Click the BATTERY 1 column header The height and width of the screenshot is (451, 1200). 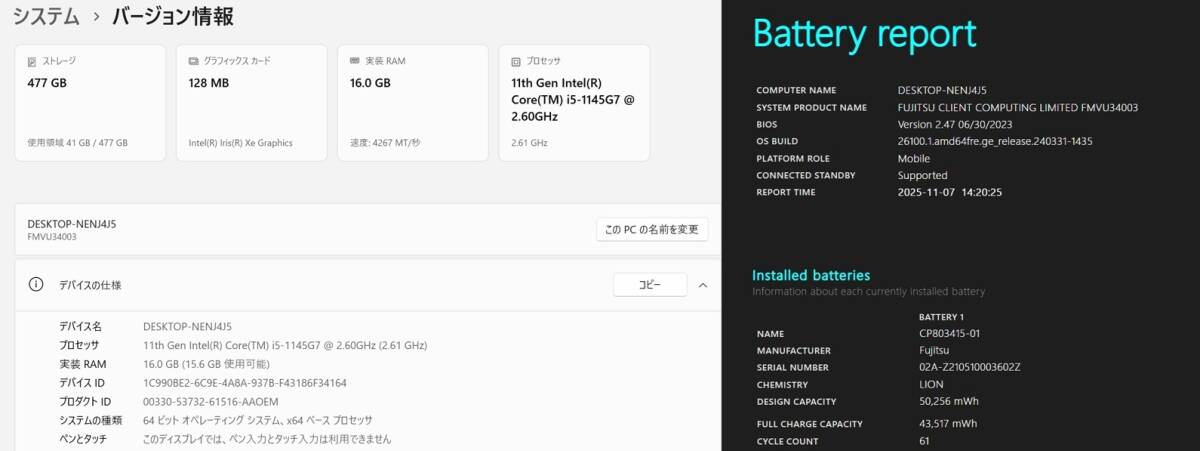(943, 316)
